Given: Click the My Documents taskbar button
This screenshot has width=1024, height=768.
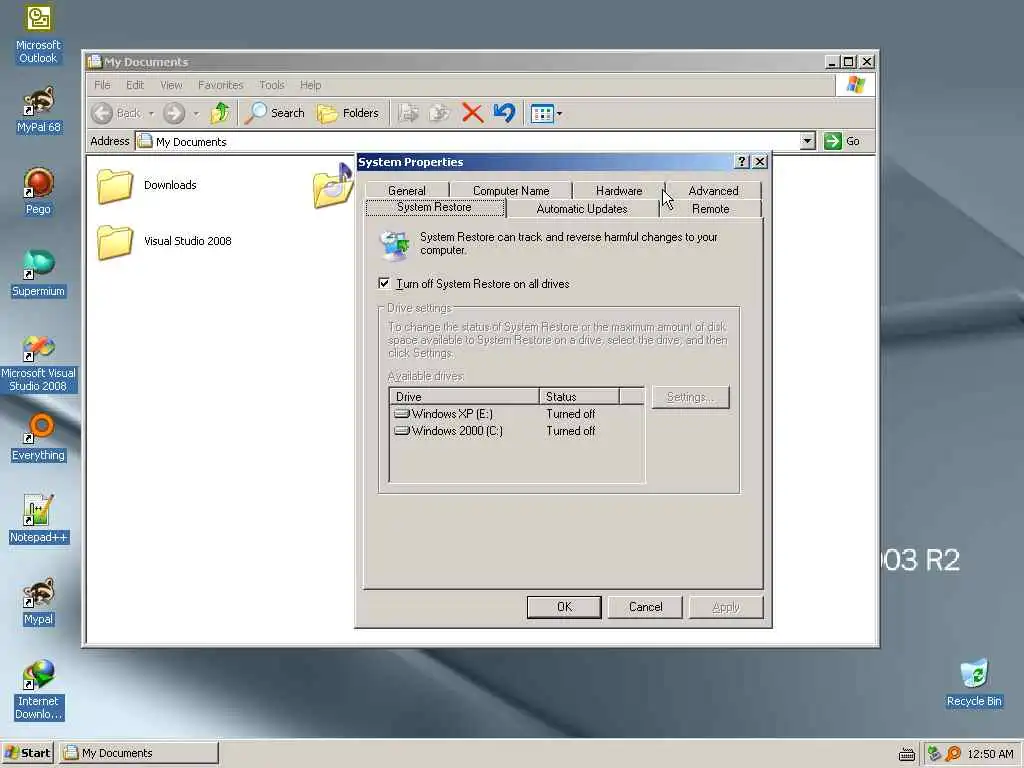Looking at the screenshot, I should (x=138, y=753).
